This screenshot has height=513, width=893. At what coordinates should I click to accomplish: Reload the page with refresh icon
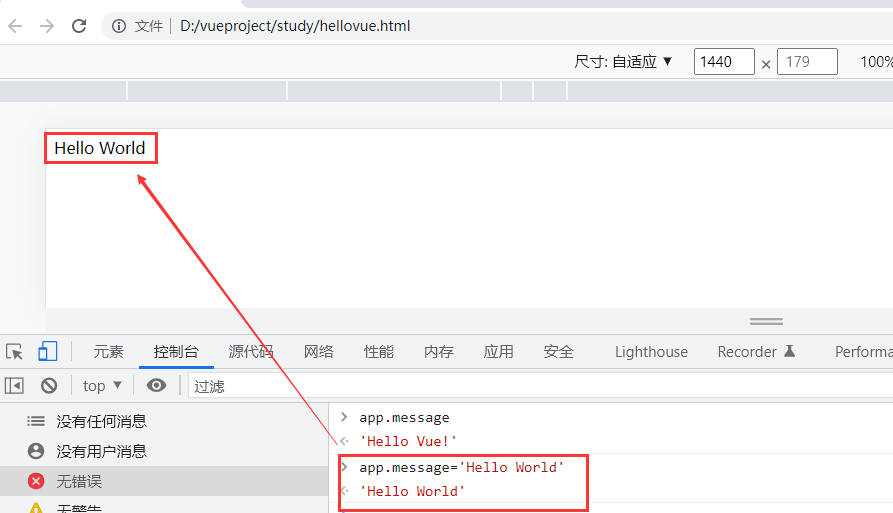(x=78, y=26)
